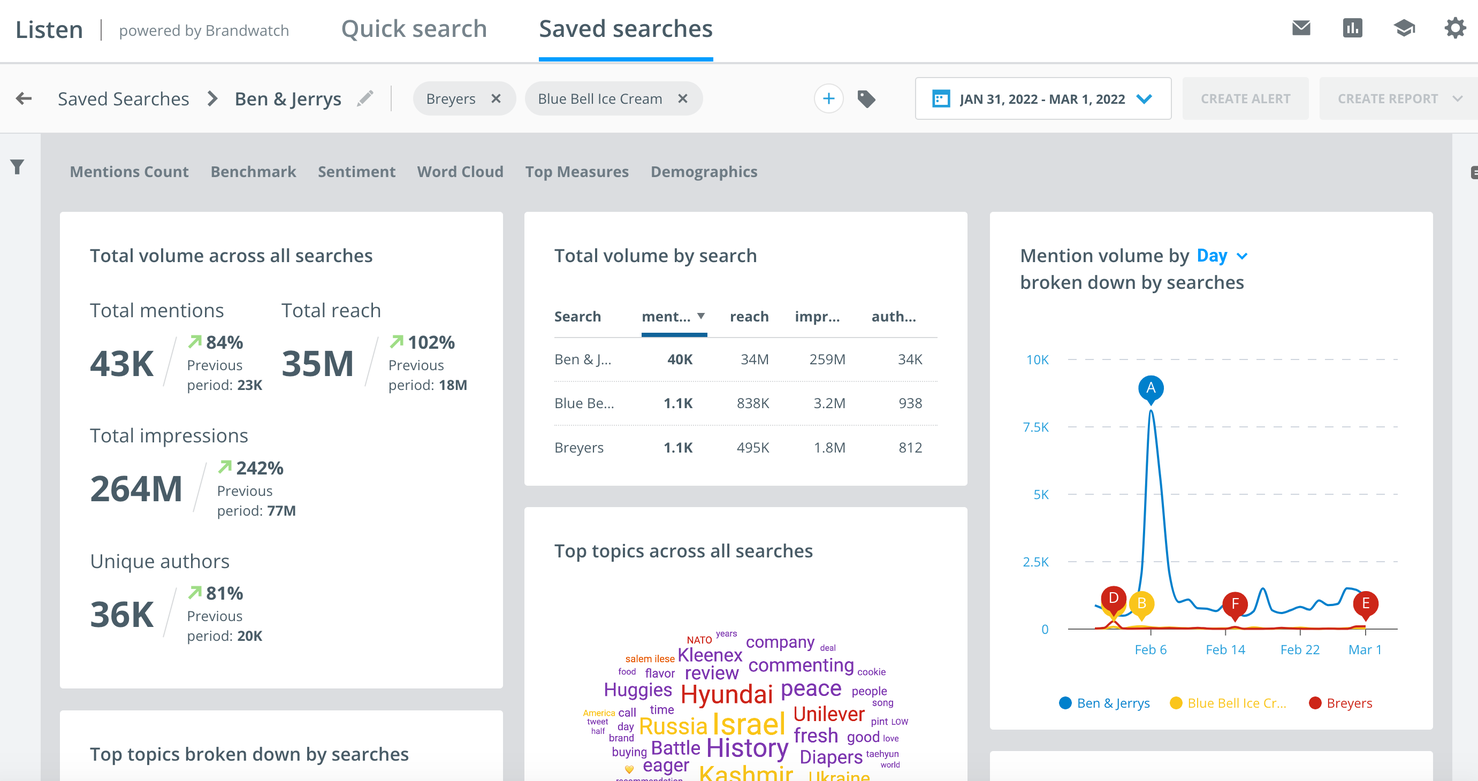Sort table by authors column
The height and width of the screenshot is (781, 1478).
894,316
